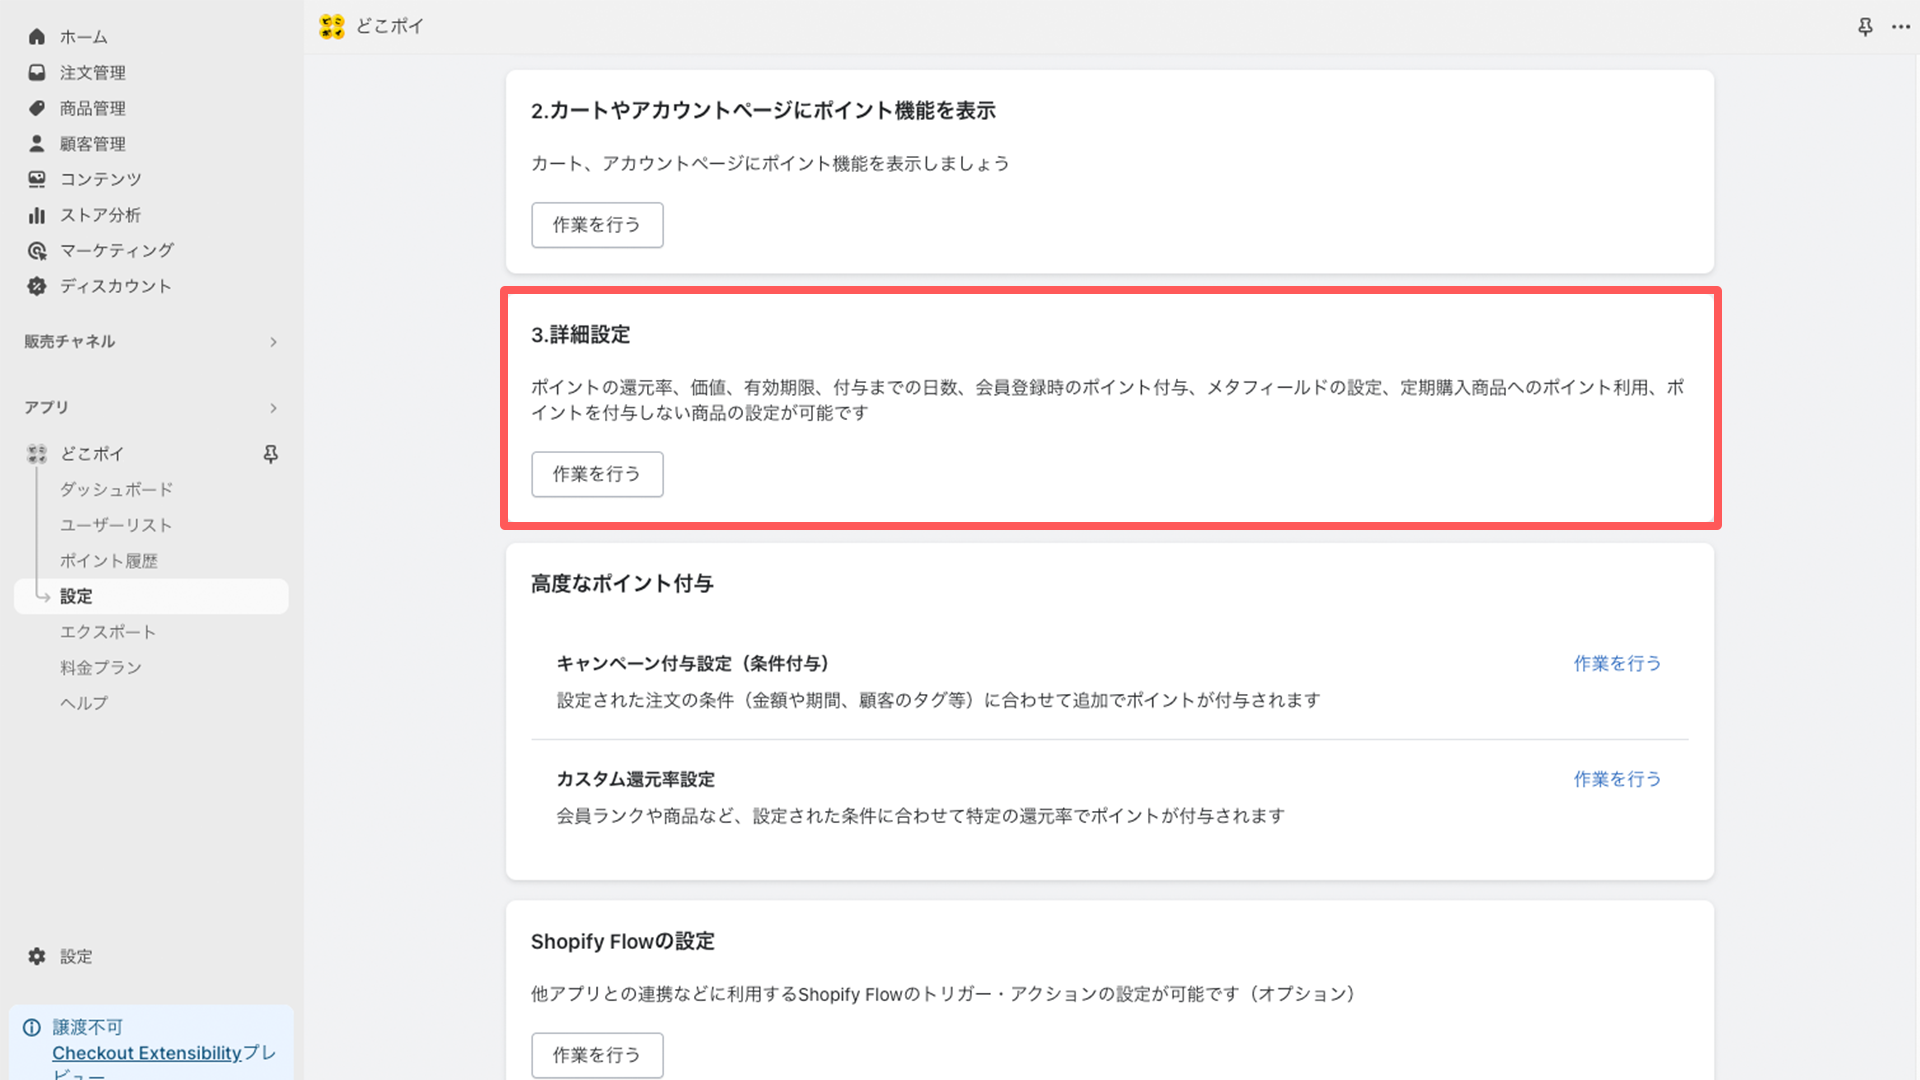The width and height of the screenshot is (1920, 1080).
Task: Click the カスタム還元率設定 title
Action: click(x=636, y=779)
